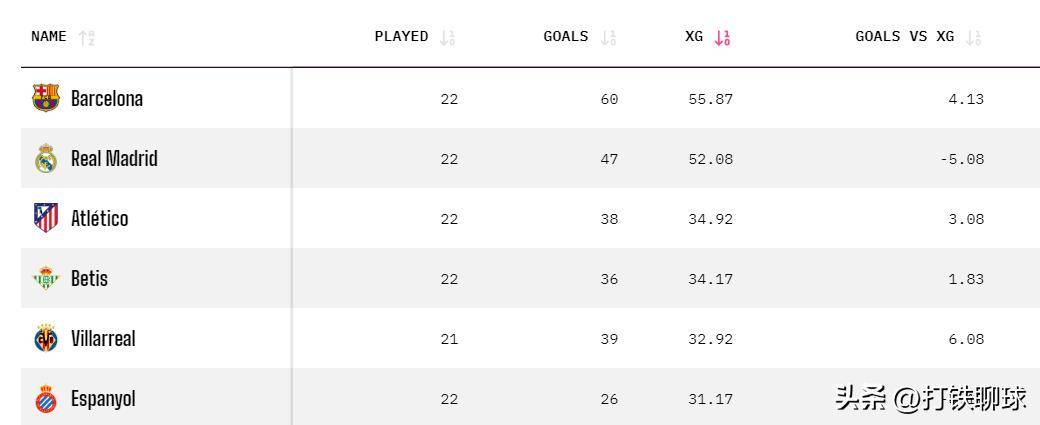This screenshot has width=1040, height=425.
Task: Click the Espanyol club crest icon
Action: [46, 398]
